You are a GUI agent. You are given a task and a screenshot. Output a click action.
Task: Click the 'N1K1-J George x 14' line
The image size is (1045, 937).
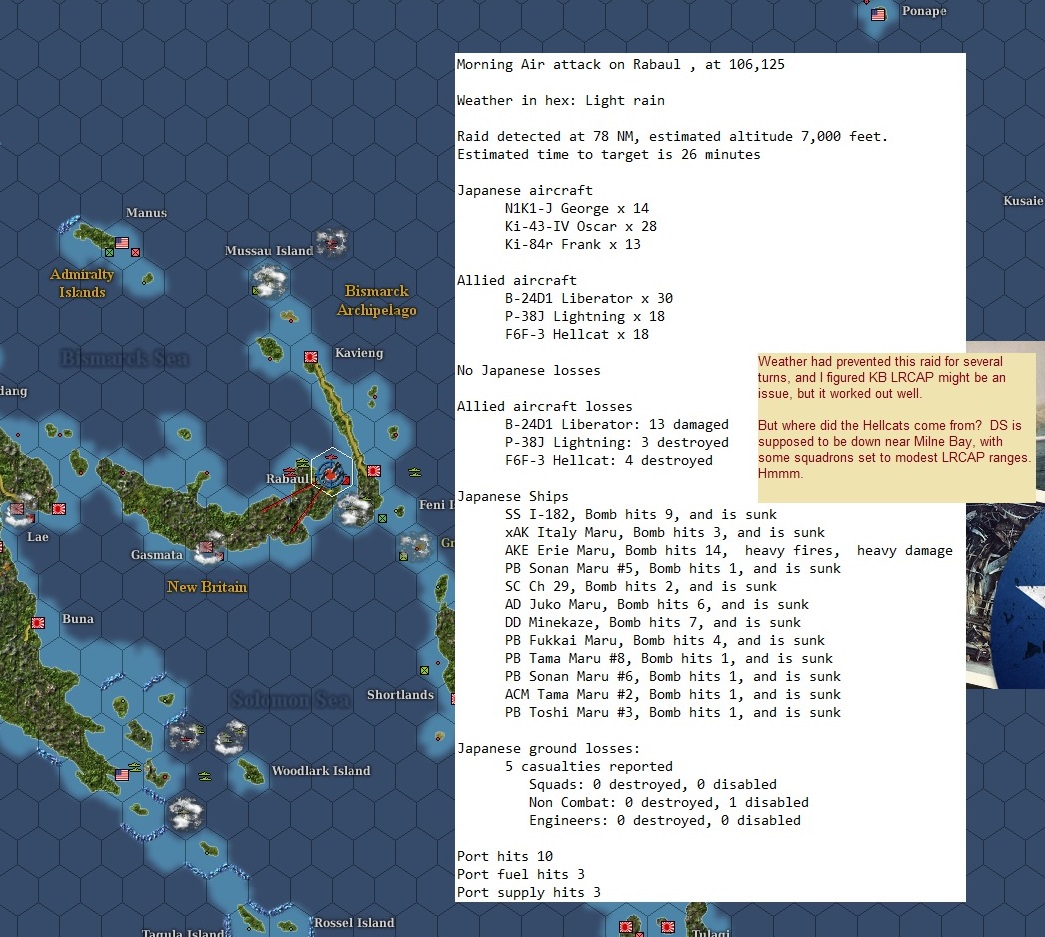tap(576, 209)
